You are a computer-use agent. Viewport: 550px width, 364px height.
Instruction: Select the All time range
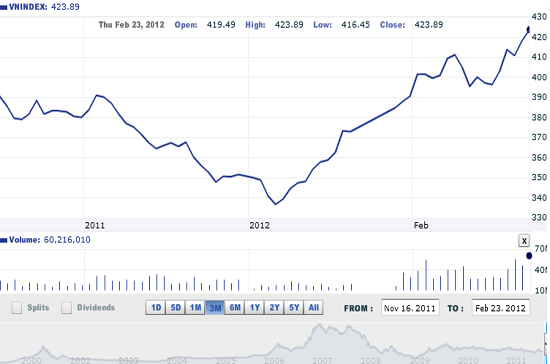[x=313, y=308]
